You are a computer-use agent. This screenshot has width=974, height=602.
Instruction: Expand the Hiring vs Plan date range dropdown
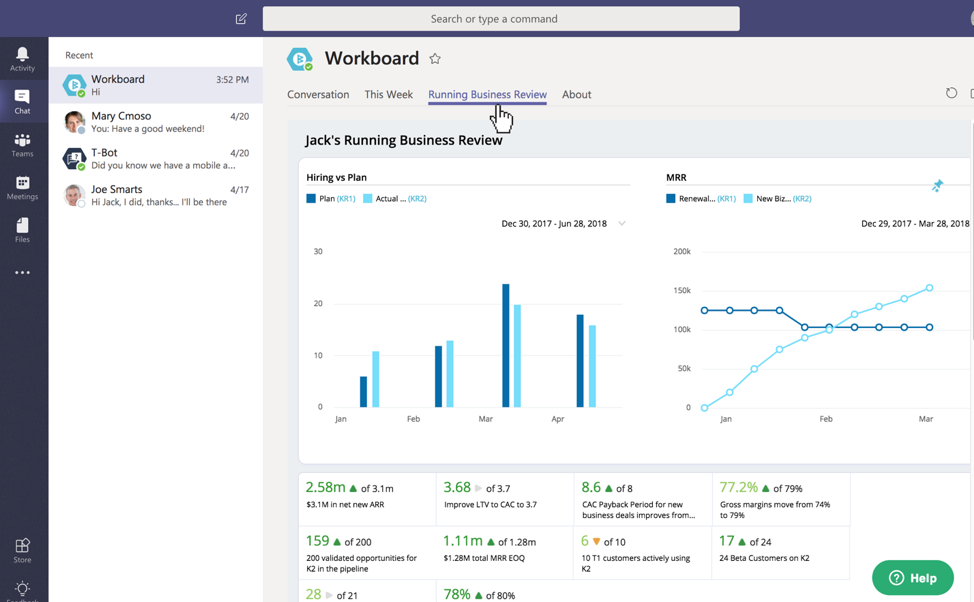622,224
